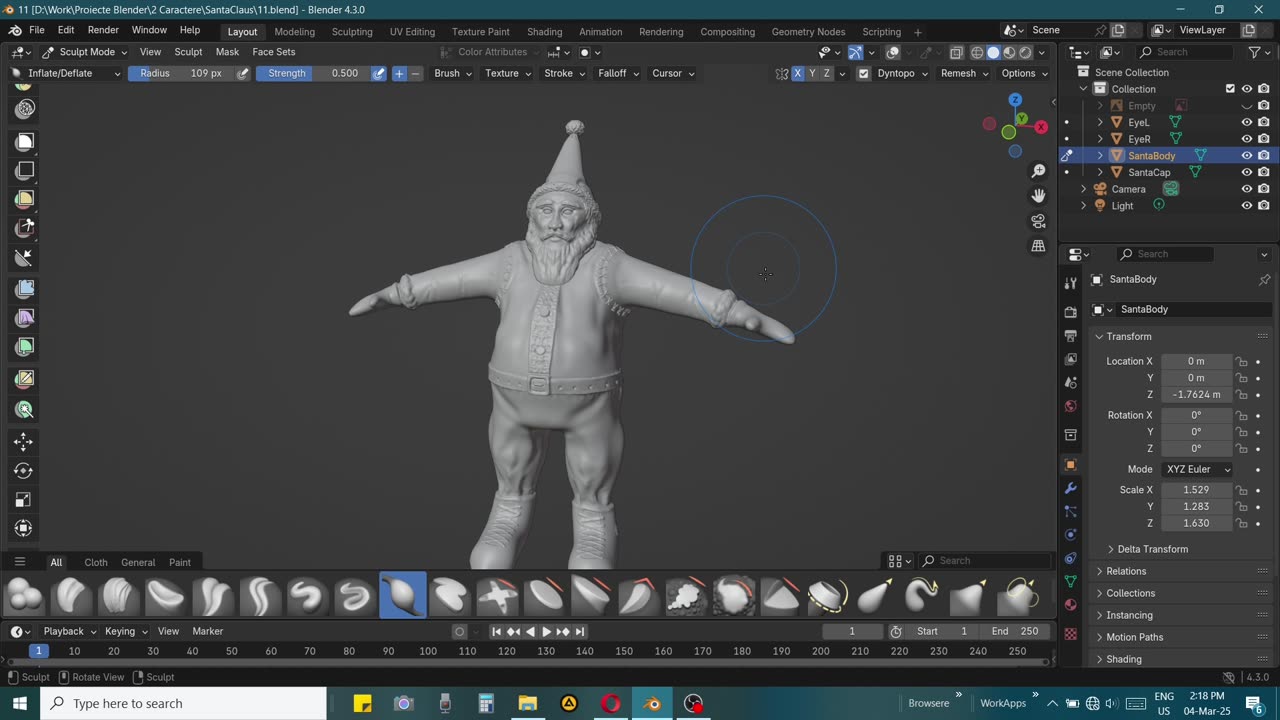Select the Color Filter tool
The image size is (1280, 720).
point(25,346)
